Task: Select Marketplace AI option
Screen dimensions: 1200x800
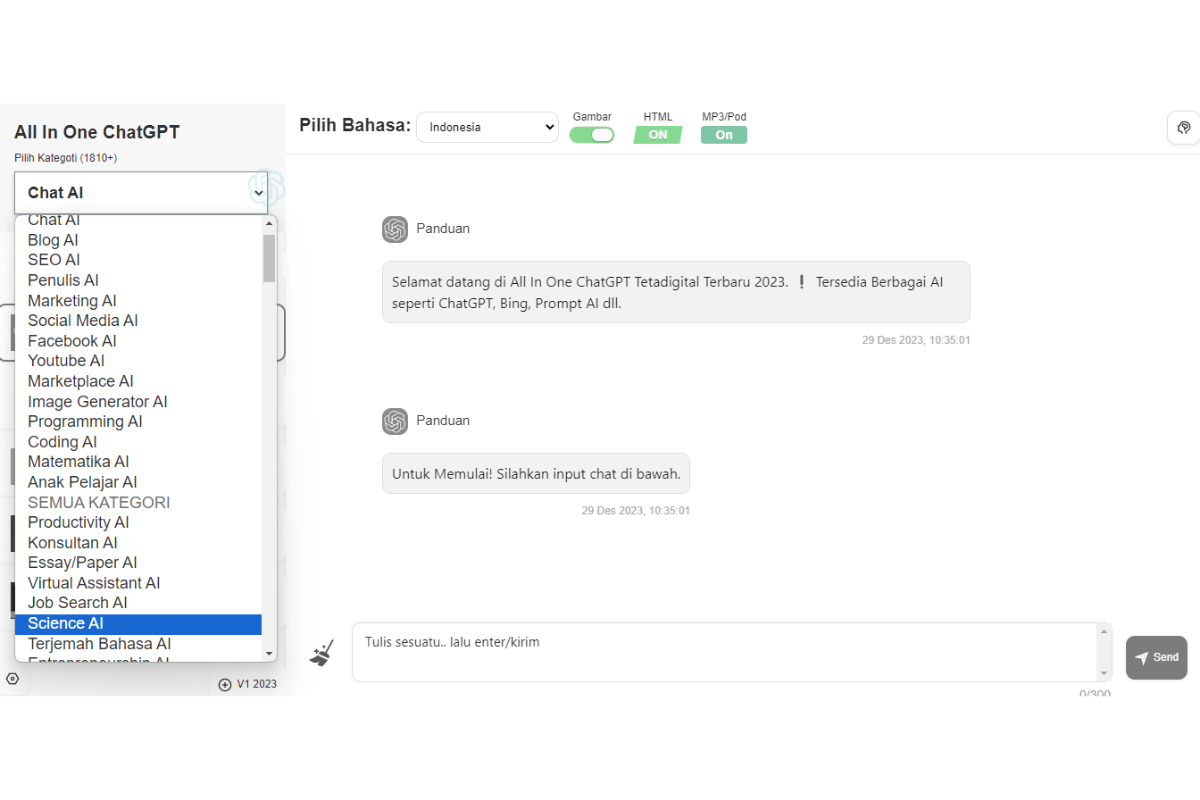Action: (x=138, y=381)
